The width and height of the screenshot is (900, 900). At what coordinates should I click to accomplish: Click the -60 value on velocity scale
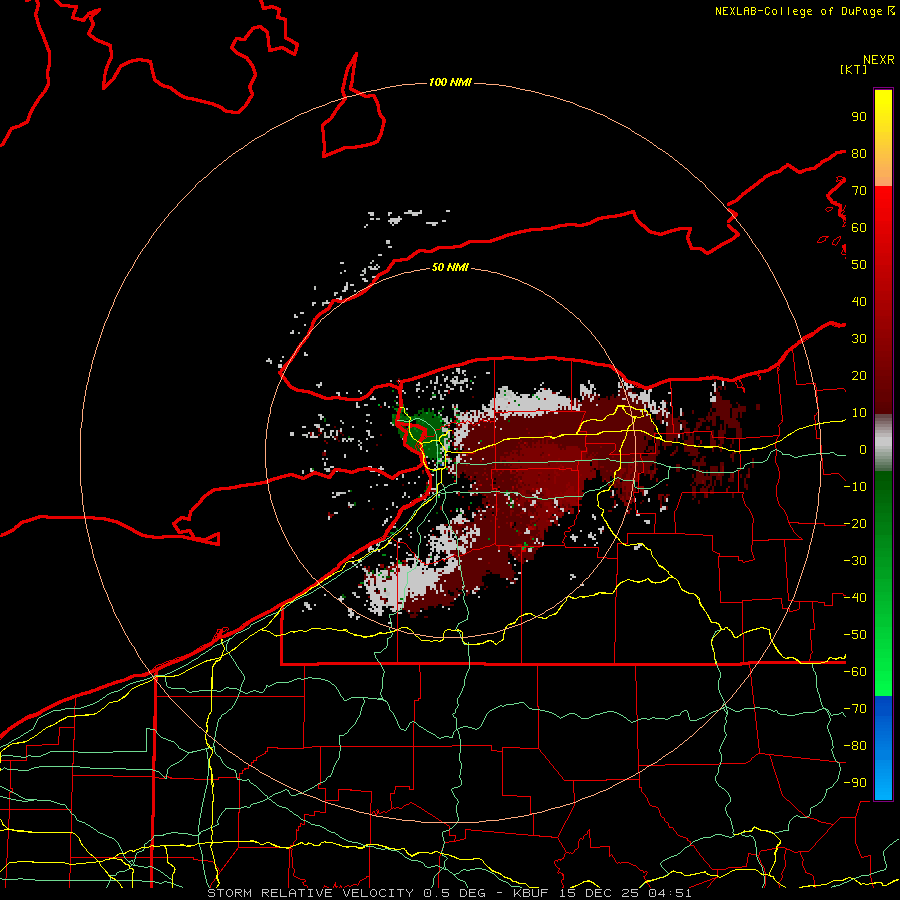[855, 672]
